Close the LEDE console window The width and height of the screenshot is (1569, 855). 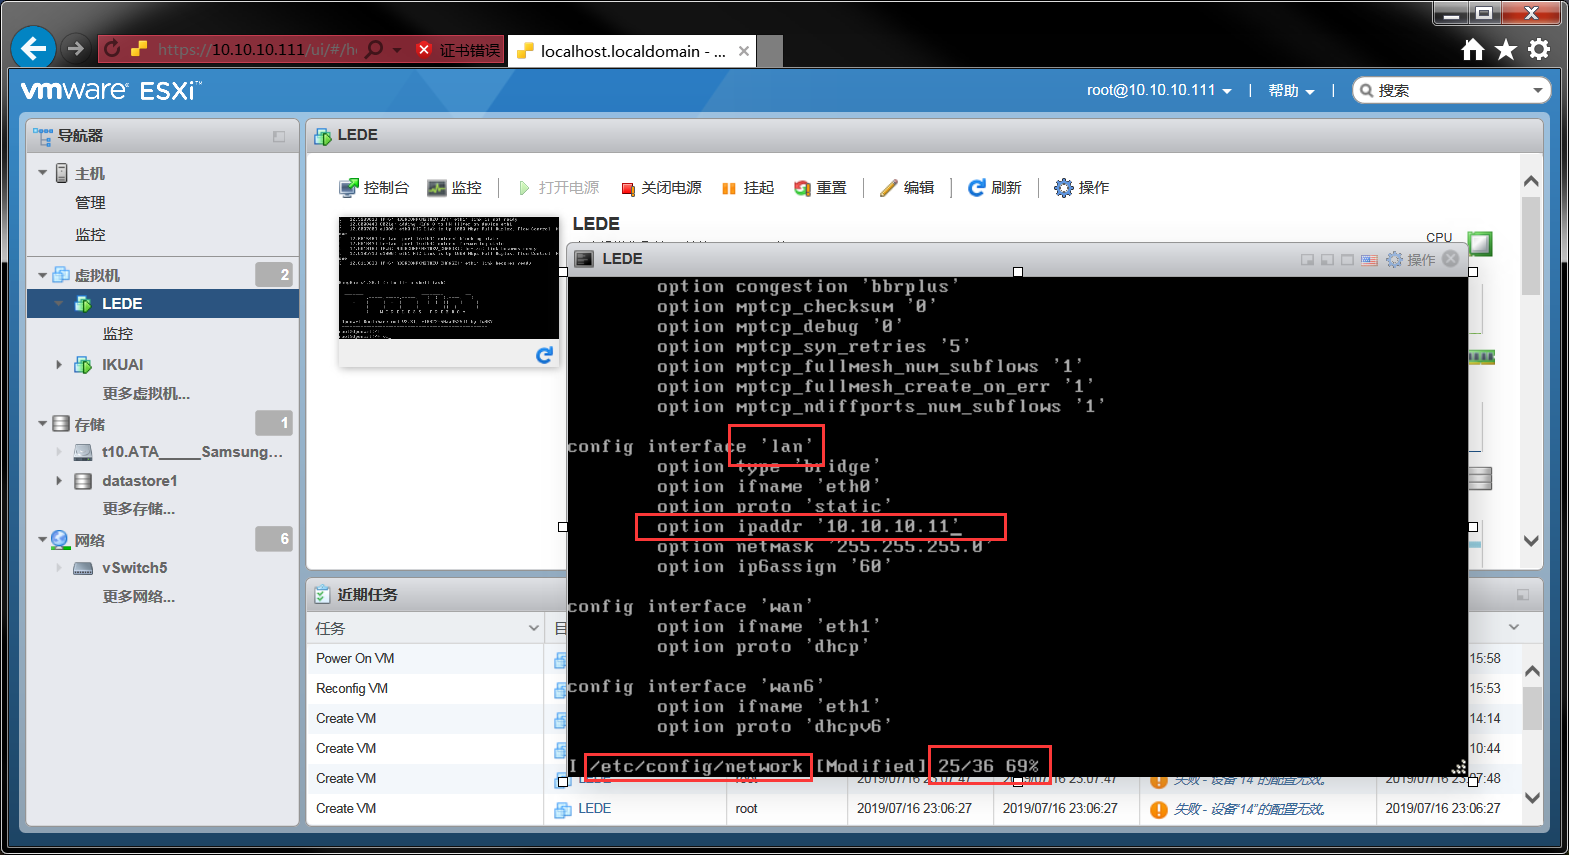[x=1451, y=259]
